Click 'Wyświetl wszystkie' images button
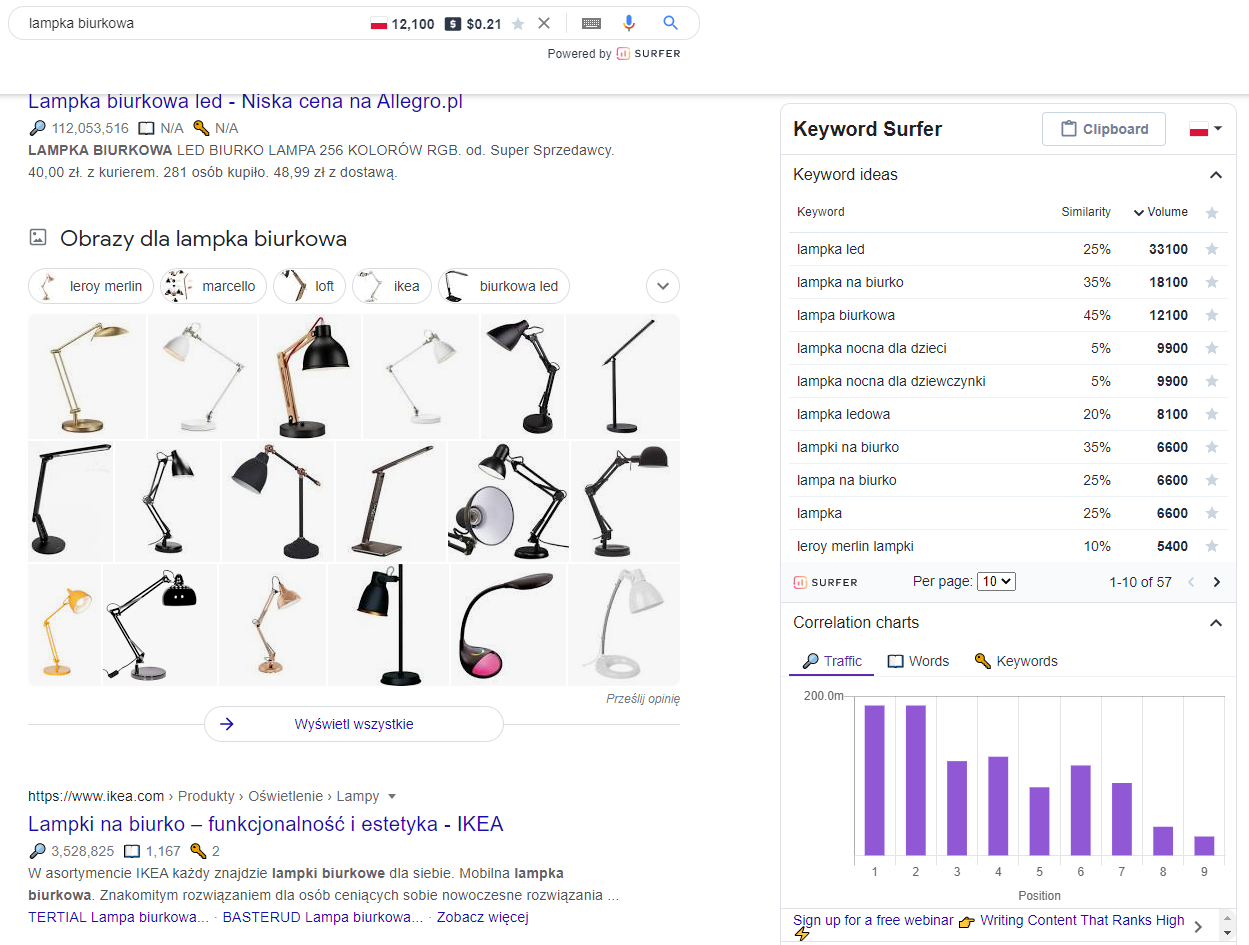Viewport: 1249px width, 945px height. click(354, 724)
